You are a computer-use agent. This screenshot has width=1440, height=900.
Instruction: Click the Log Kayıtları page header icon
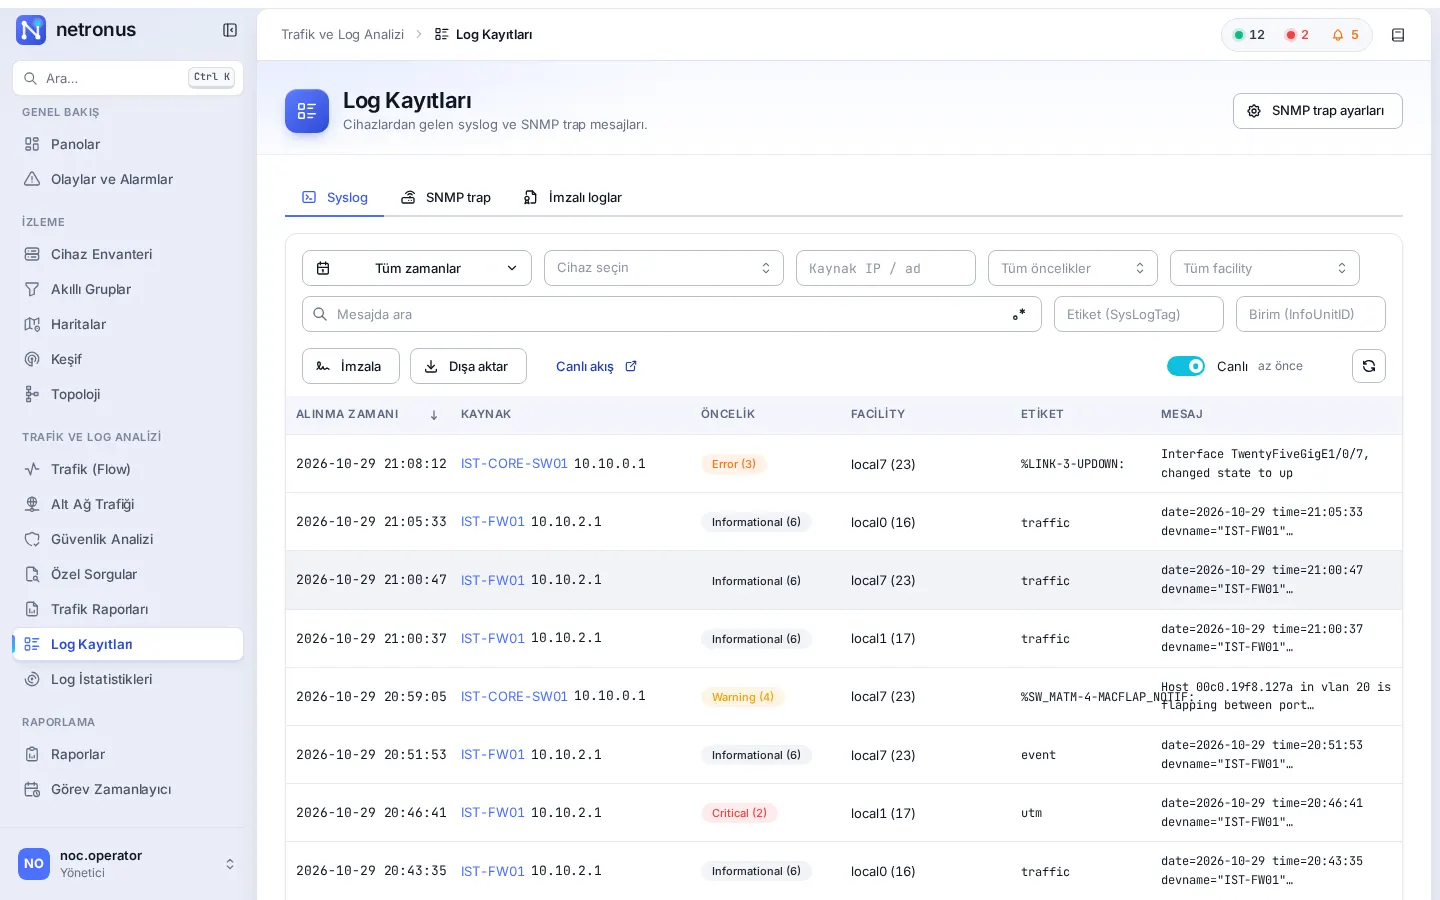tap(307, 111)
